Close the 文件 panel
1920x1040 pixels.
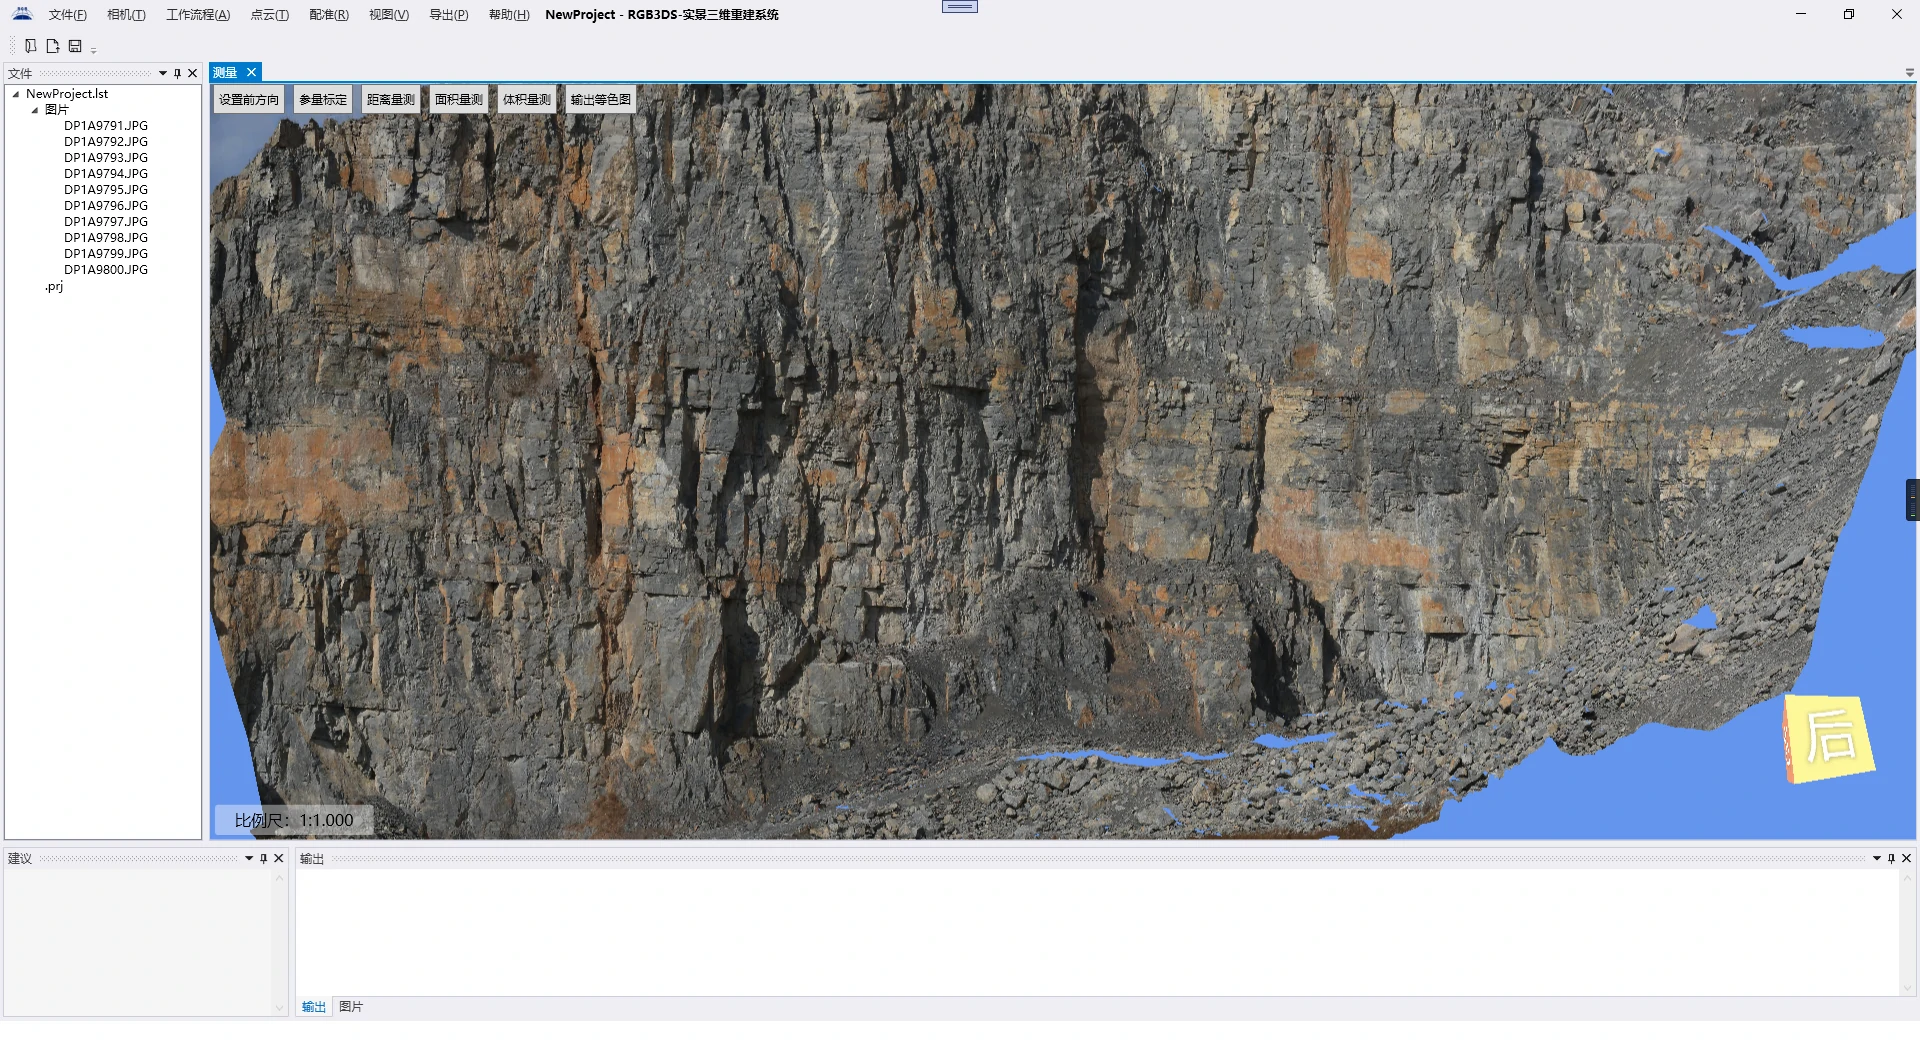193,73
